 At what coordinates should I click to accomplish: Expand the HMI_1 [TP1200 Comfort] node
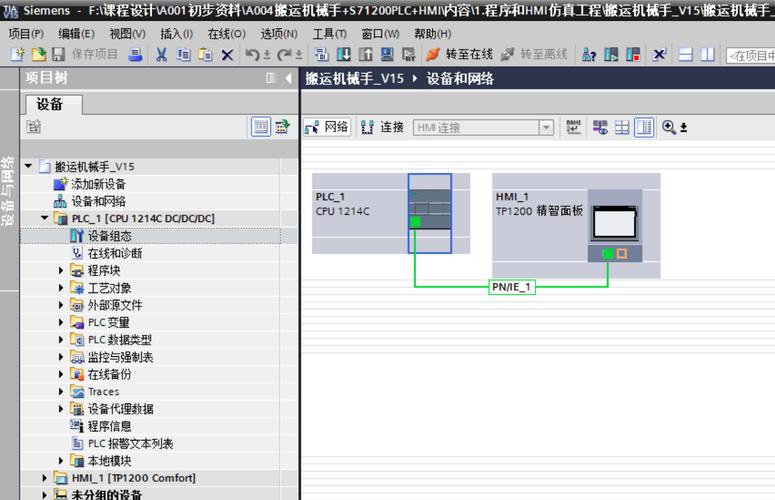click(44, 478)
